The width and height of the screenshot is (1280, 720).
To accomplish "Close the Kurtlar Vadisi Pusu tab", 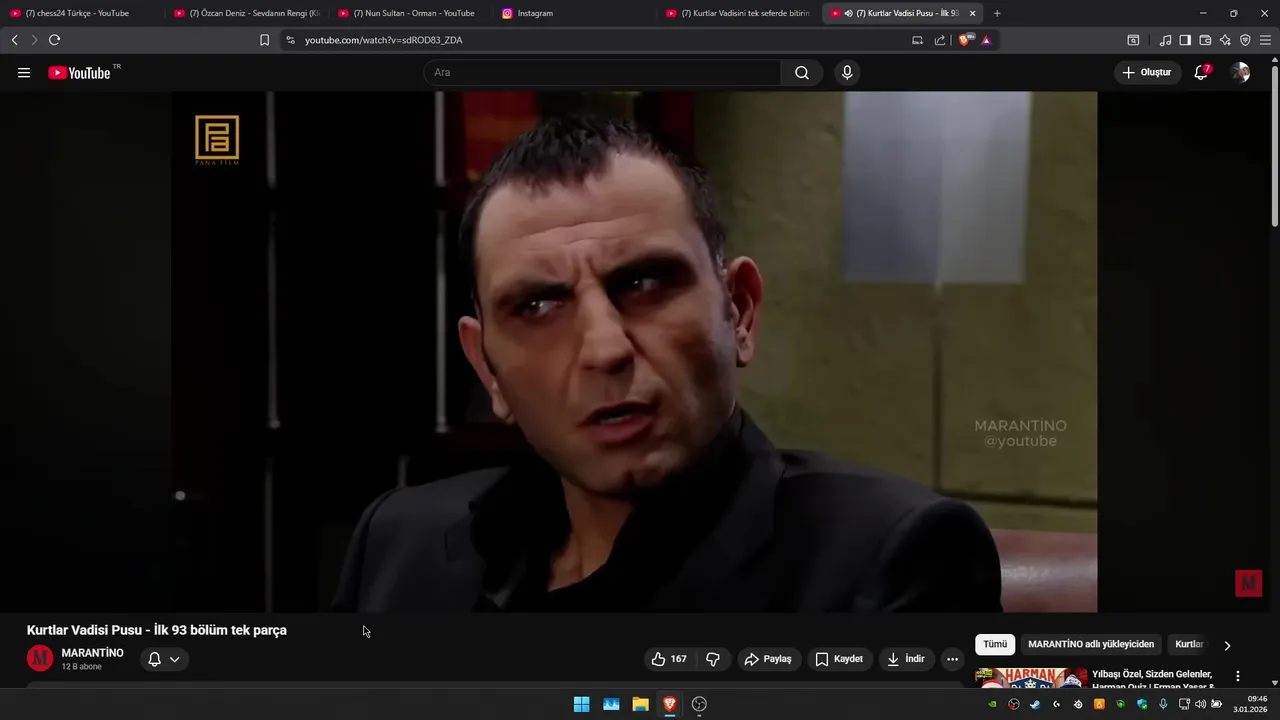I will coord(972,13).
